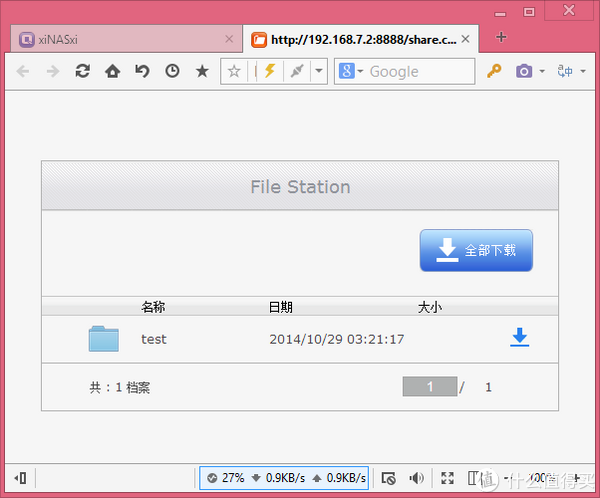This screenshot has height=498, width=600.
Task: Click date 2014/10/29 03:21:17
Action: pos(337,339)
